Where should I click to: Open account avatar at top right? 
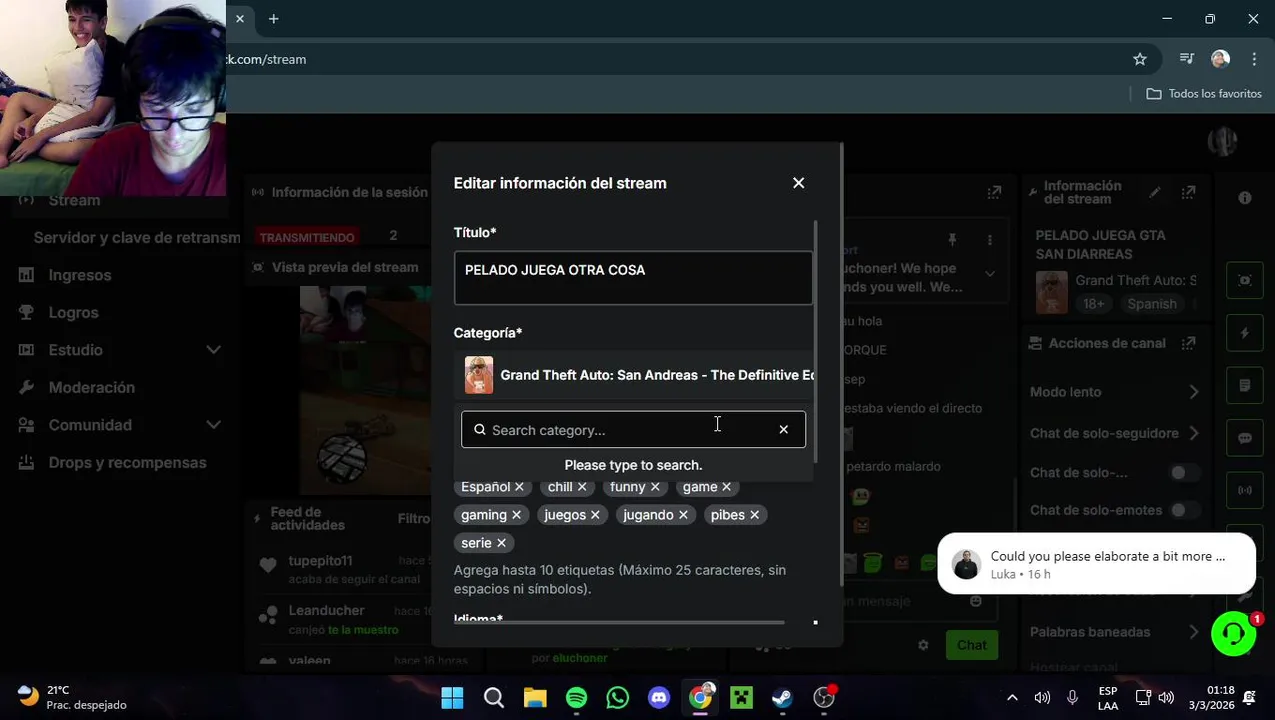1222,142
